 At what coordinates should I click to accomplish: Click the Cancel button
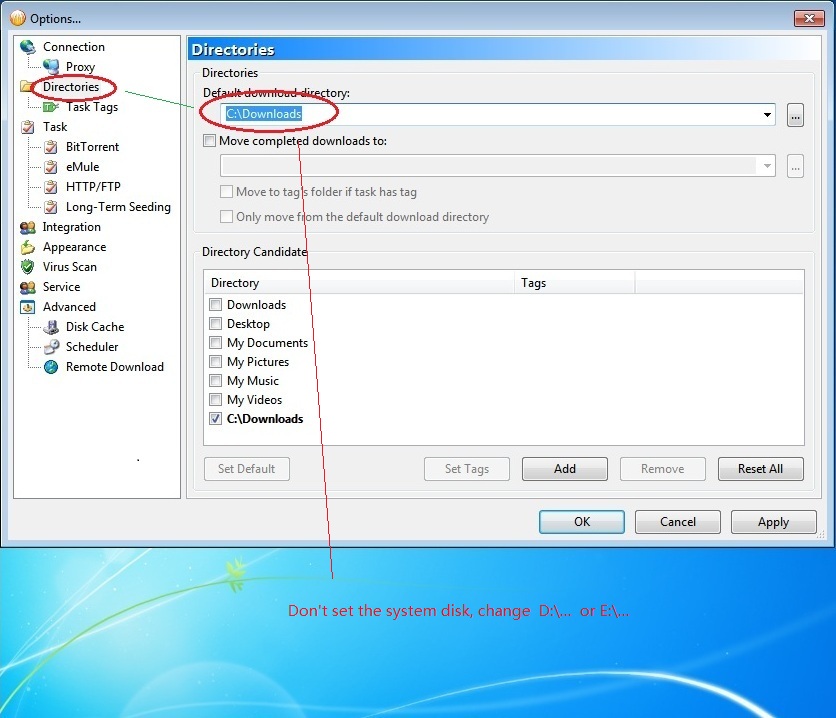(x=678, y=521)
